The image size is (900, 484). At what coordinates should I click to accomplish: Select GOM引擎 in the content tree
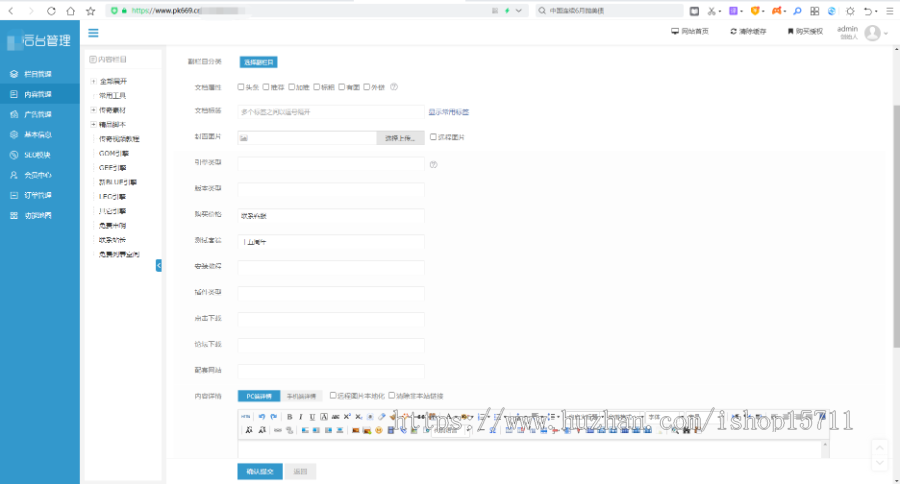pyautogui.click(x=114, y=153)
